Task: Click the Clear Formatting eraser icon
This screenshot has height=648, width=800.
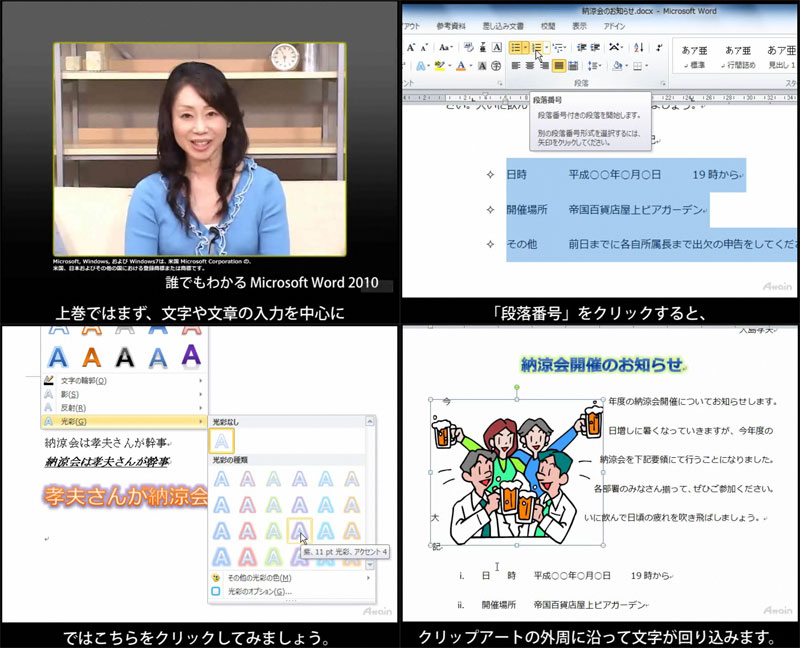Action: (x=468, y=47)
